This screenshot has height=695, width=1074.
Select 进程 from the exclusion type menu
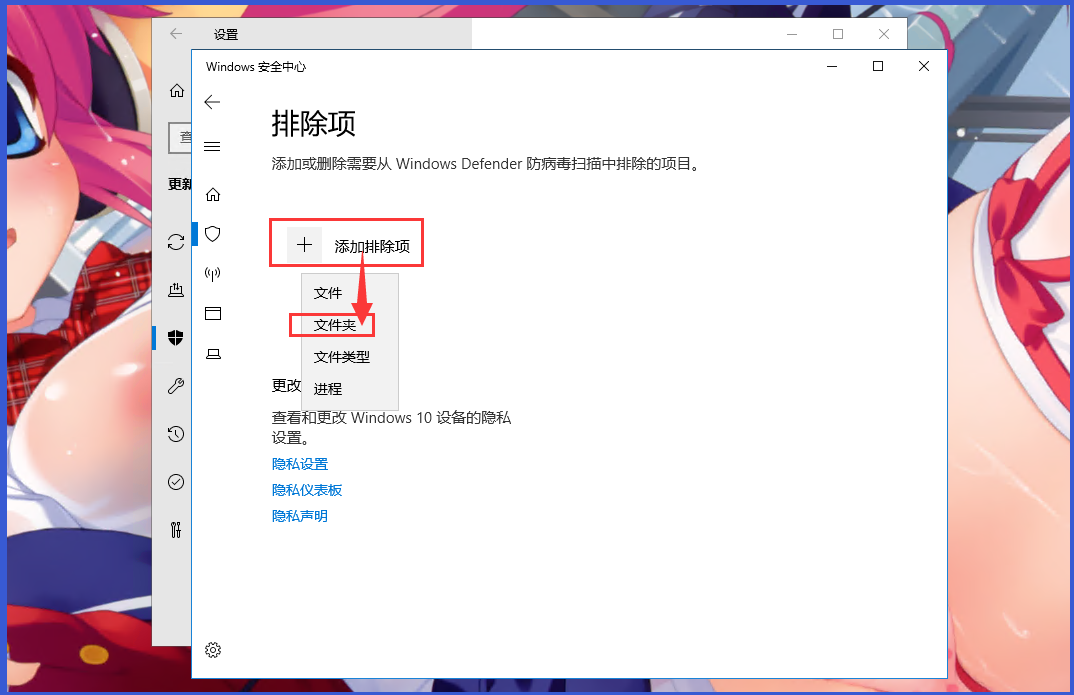click(326, 388)
